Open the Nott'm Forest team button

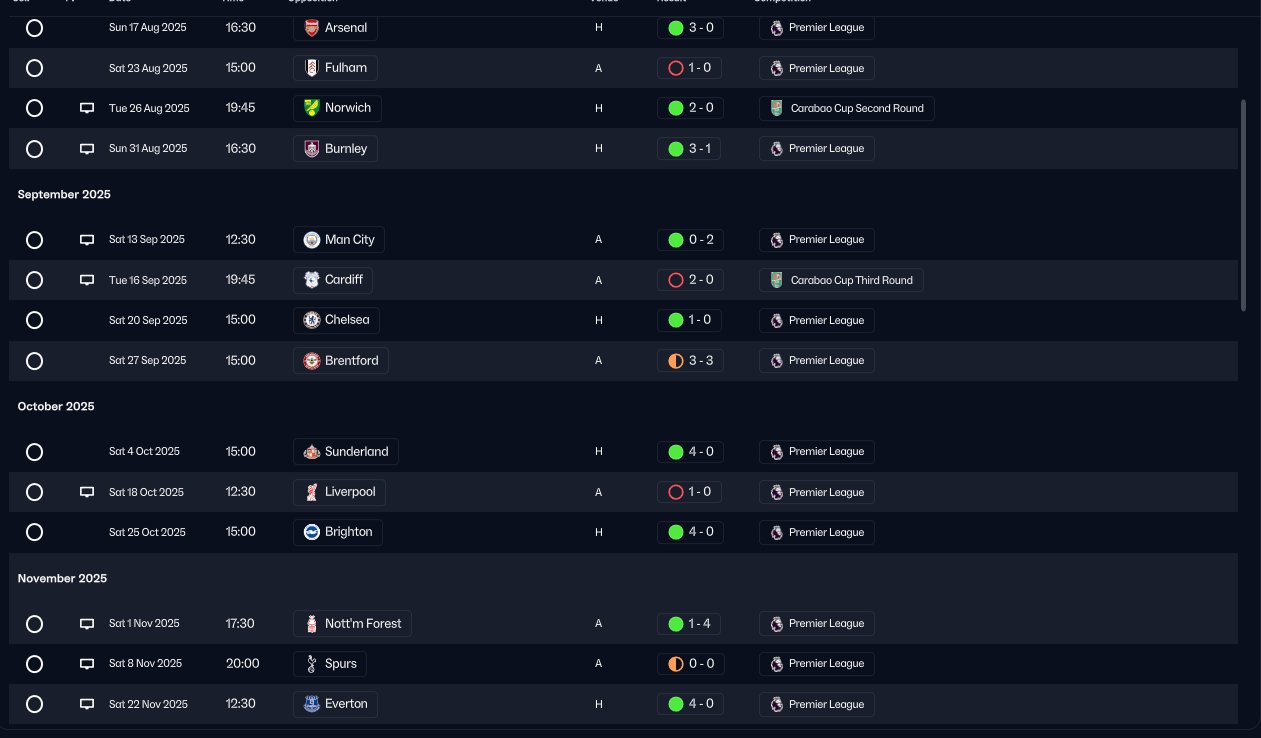click(353, 624)
